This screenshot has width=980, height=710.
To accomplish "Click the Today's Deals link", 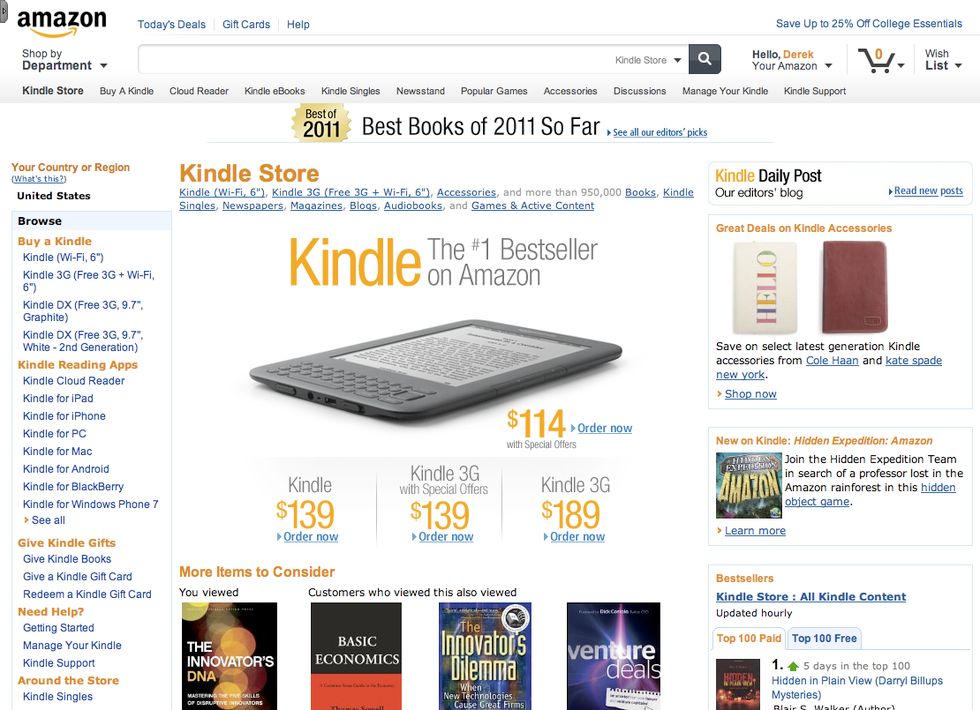I will (171, 24).
